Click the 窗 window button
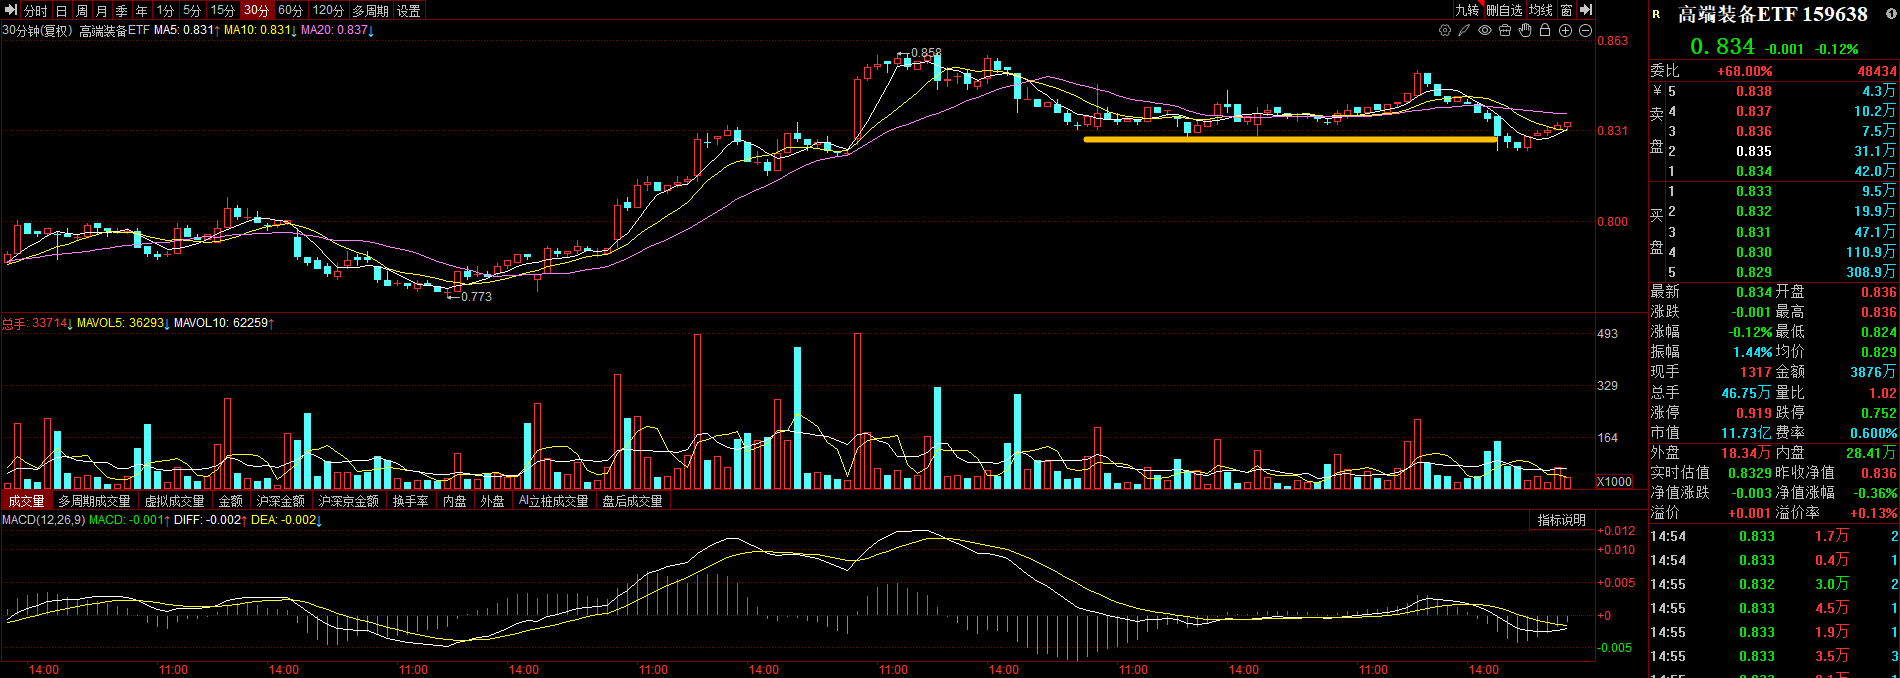This screenshot has width=1900, height=678. [1567, 10]
